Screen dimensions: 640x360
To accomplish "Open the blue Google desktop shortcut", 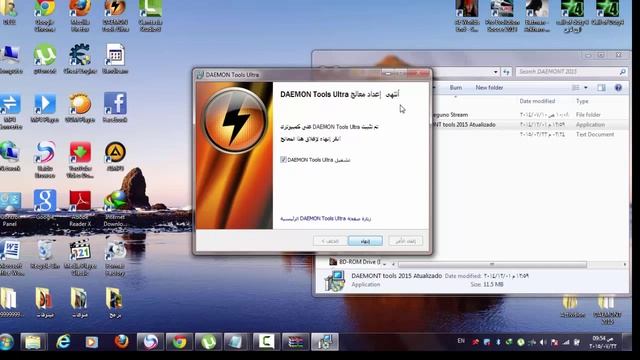I will 45,204.
